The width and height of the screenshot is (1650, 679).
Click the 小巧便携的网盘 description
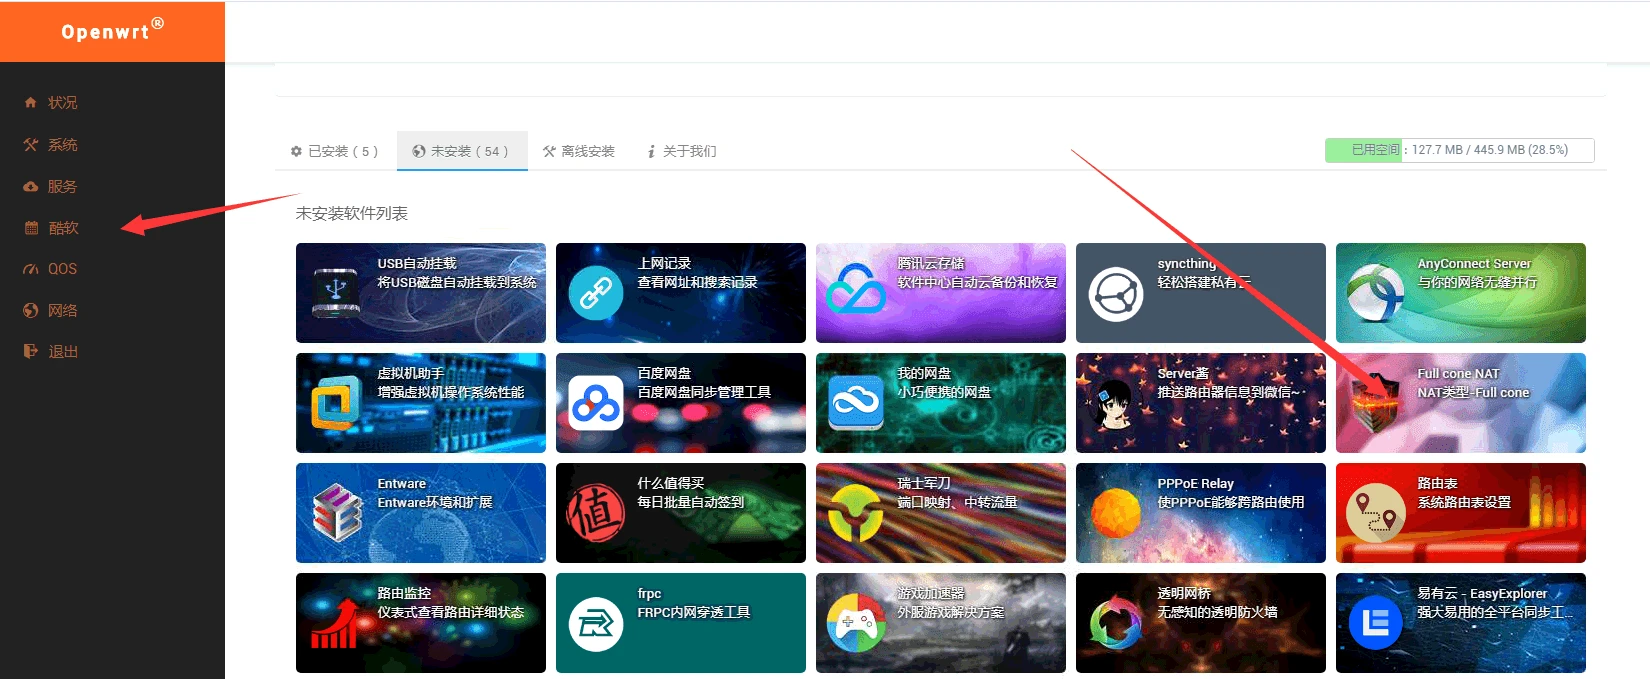(x=944, y=393)
